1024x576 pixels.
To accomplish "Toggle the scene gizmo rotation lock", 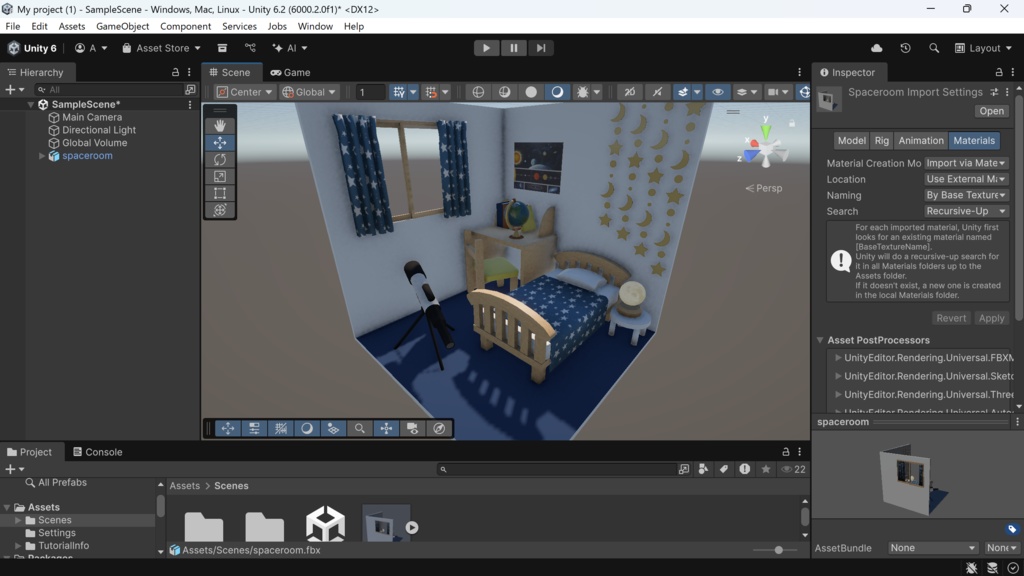I will [792, 123].
